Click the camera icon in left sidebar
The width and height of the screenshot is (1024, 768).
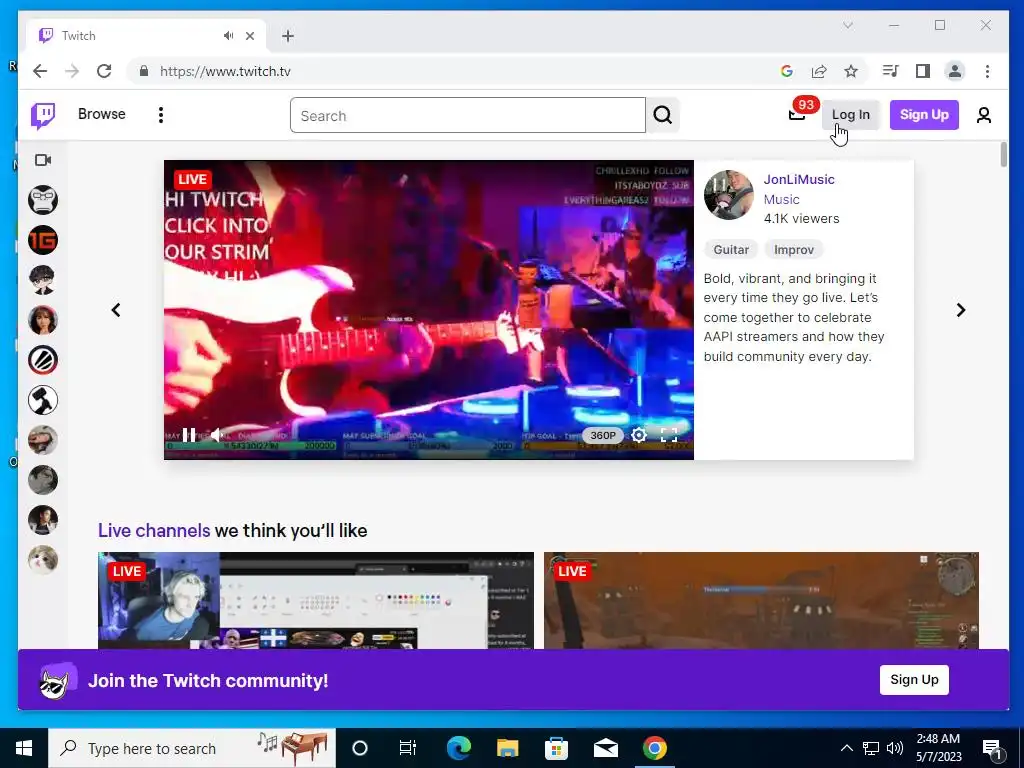pyautogui.click(x=43, y=160)
